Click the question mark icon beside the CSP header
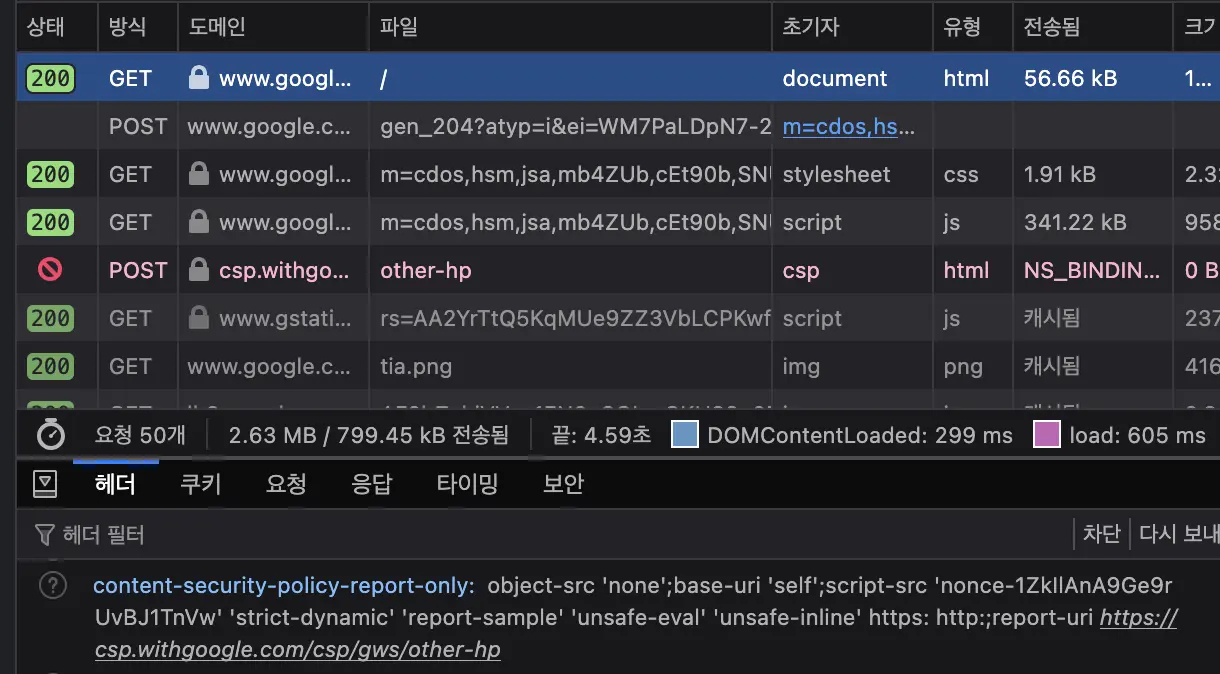Image resolution: width=1220 pixels, height=674 pixels. click(x=52, y=585)
